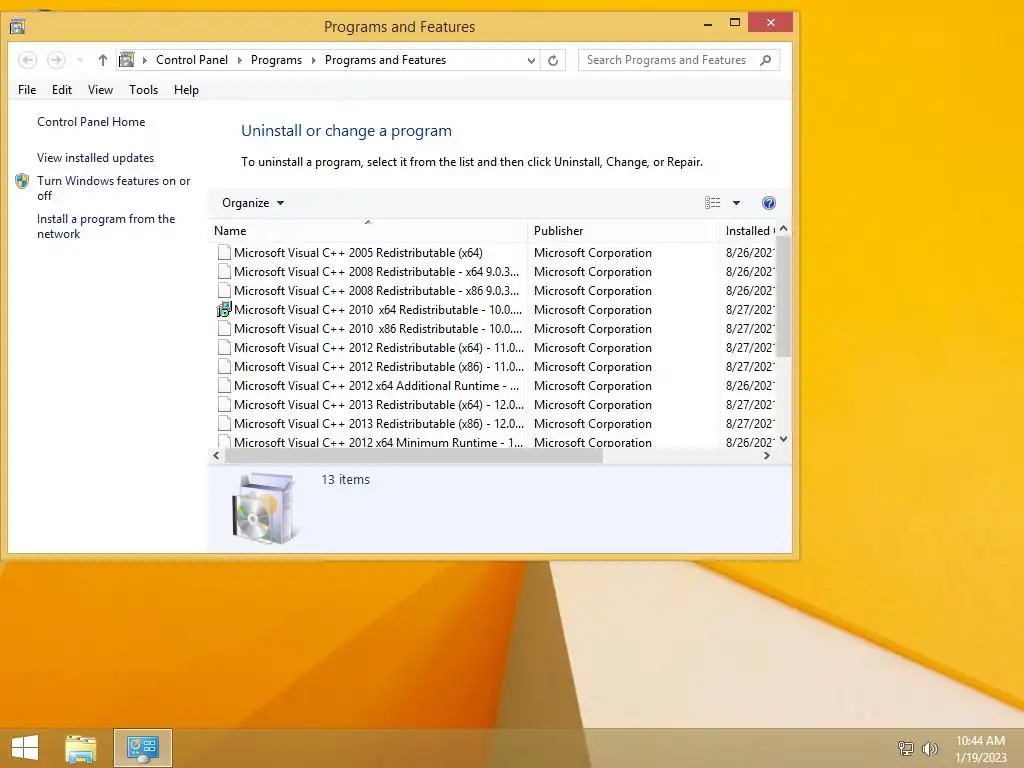The width and height of the screenshot is (1024, 768).
Task: Click the Control Panel icon in the address bar
Action: [127, 60]
